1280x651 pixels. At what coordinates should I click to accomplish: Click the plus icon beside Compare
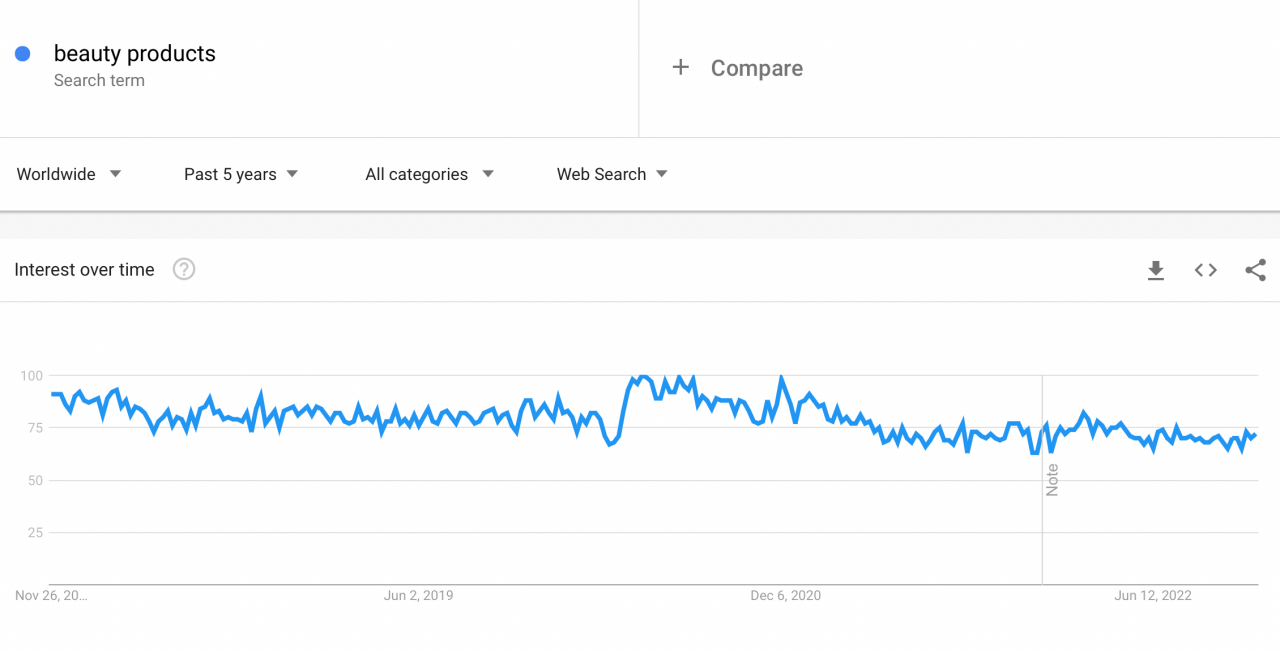coord(681,68)
